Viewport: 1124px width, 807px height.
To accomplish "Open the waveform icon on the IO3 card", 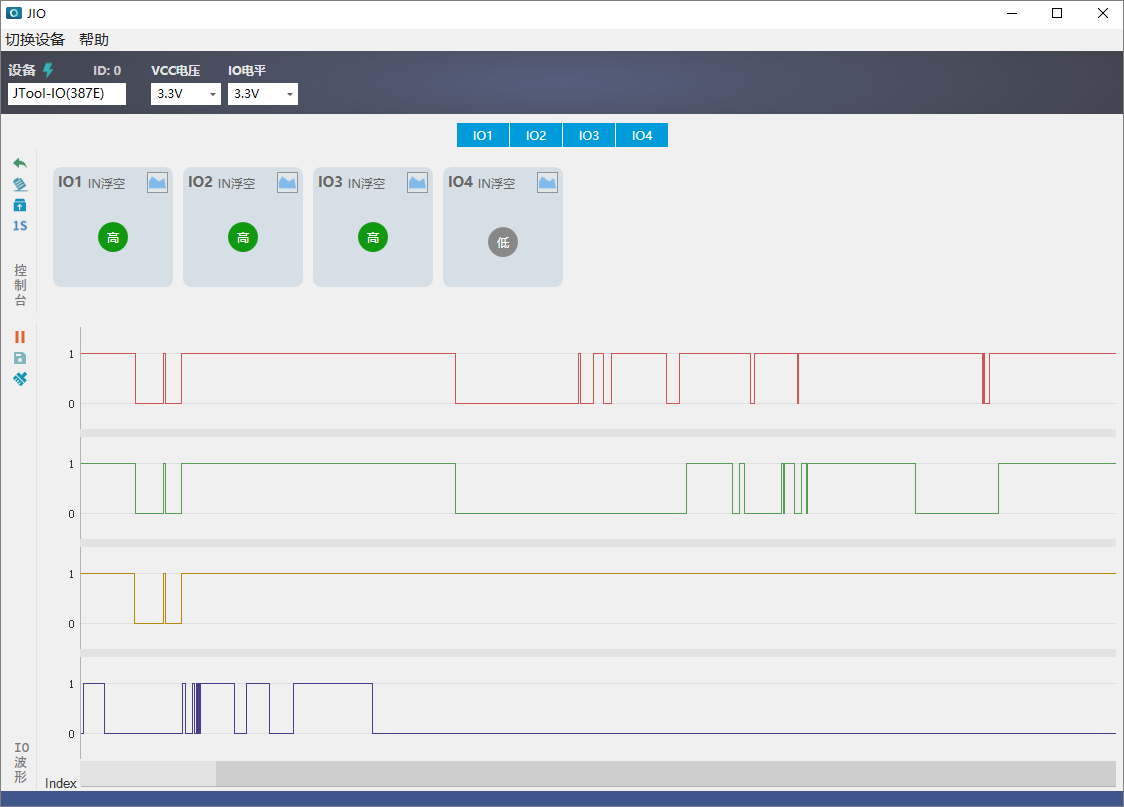I will point(417,183).
